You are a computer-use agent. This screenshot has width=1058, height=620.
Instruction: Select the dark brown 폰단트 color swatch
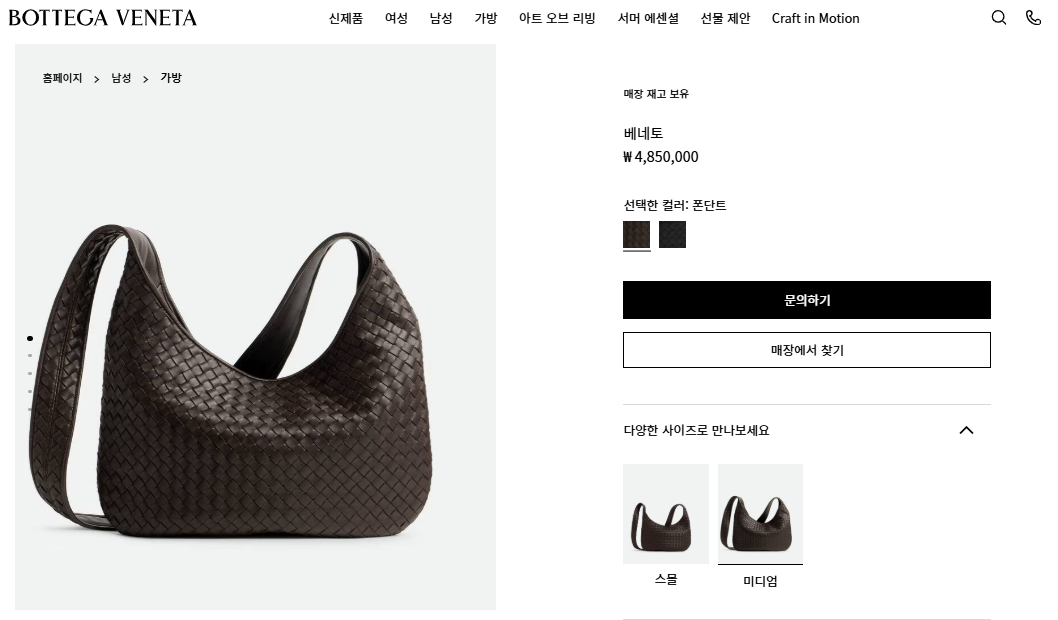pyautogui.click(x=636, y=234)
